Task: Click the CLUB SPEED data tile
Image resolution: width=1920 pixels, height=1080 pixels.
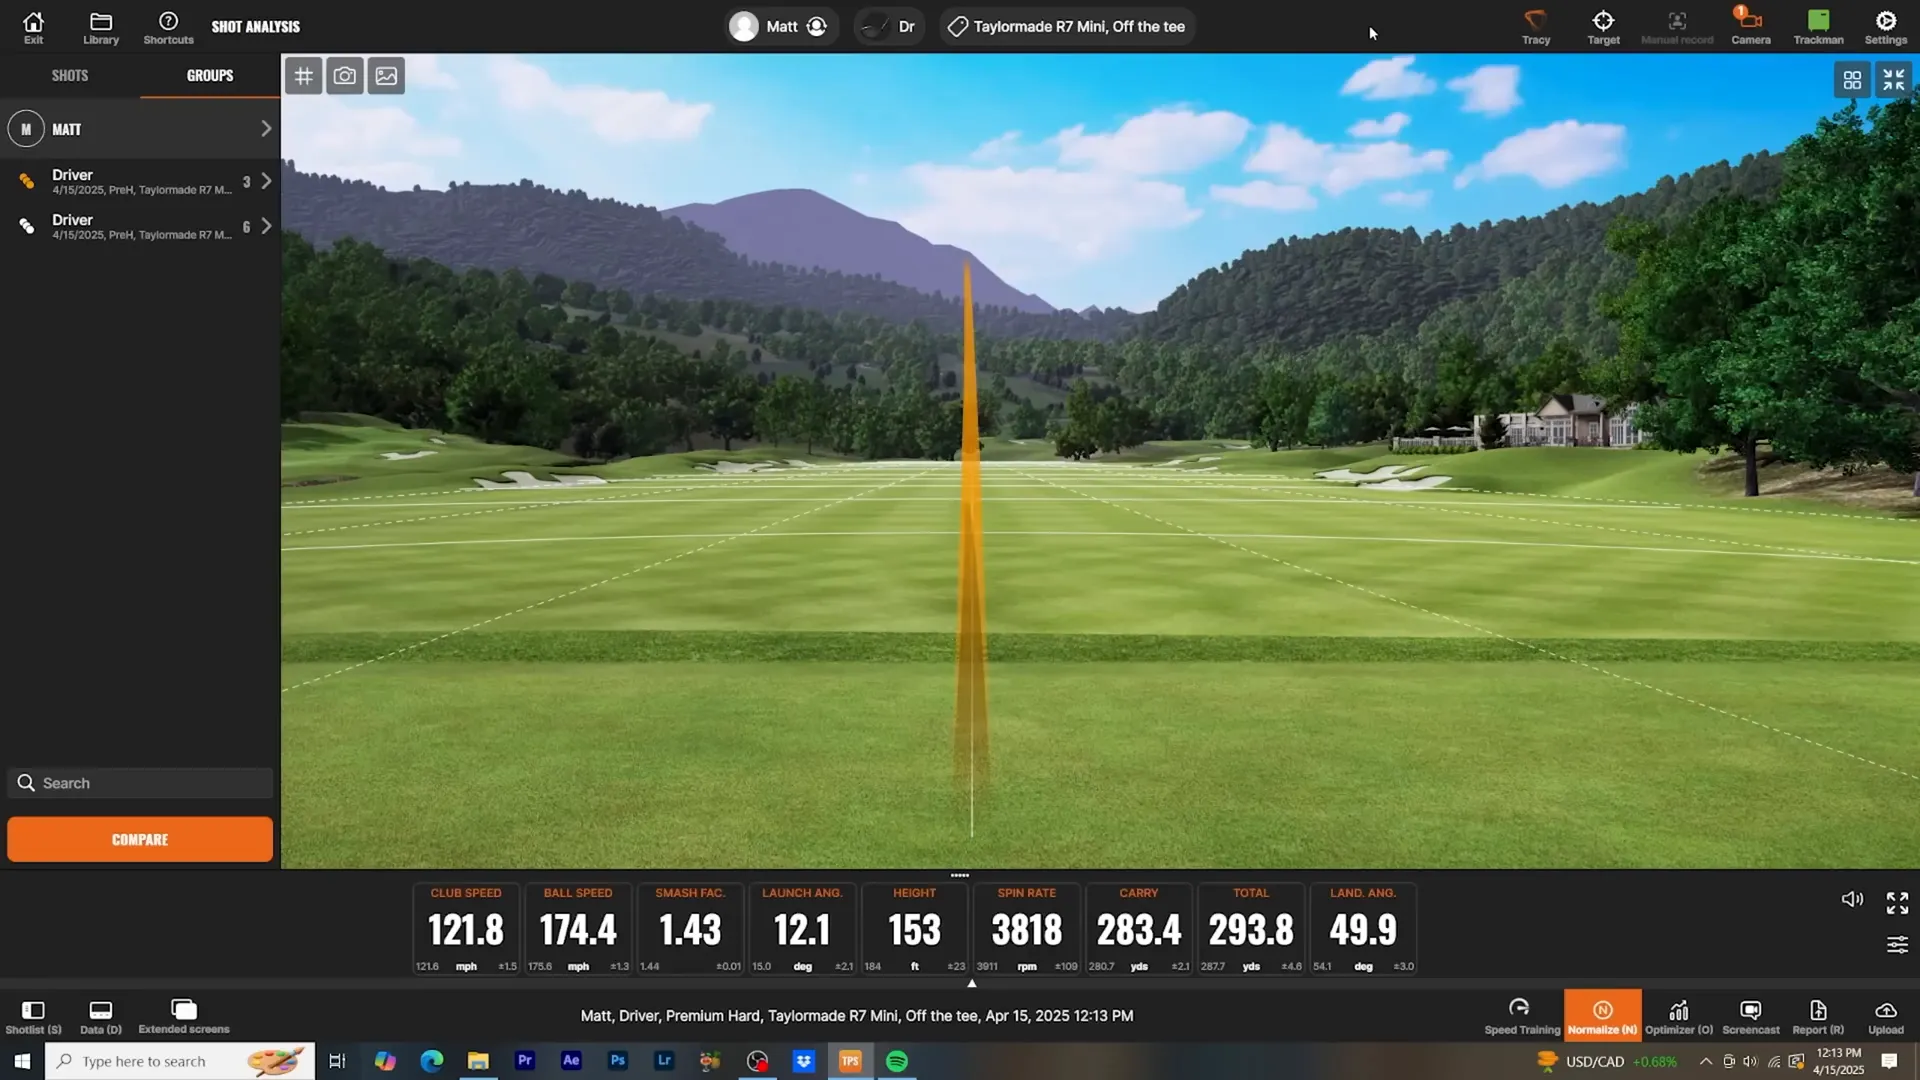Action: [466, 929]
